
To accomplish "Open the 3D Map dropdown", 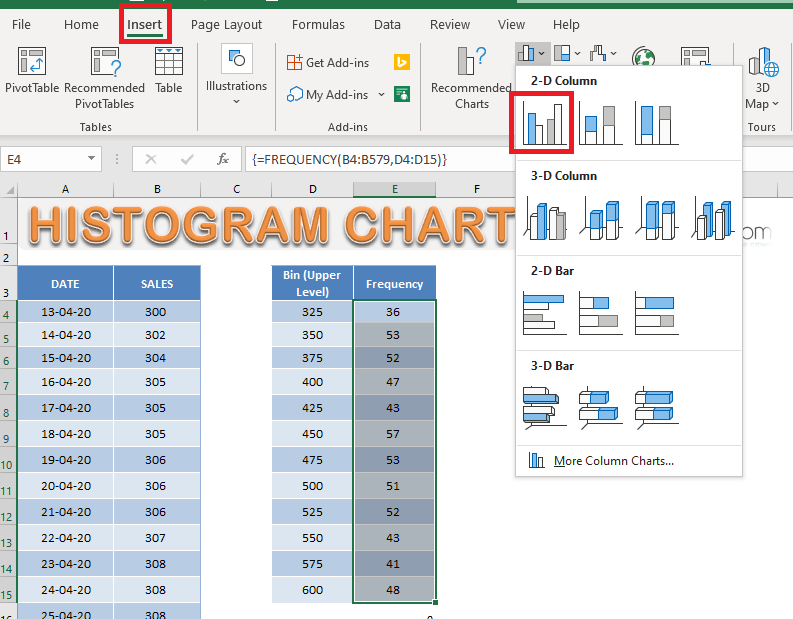I will (x=762, y=78).
